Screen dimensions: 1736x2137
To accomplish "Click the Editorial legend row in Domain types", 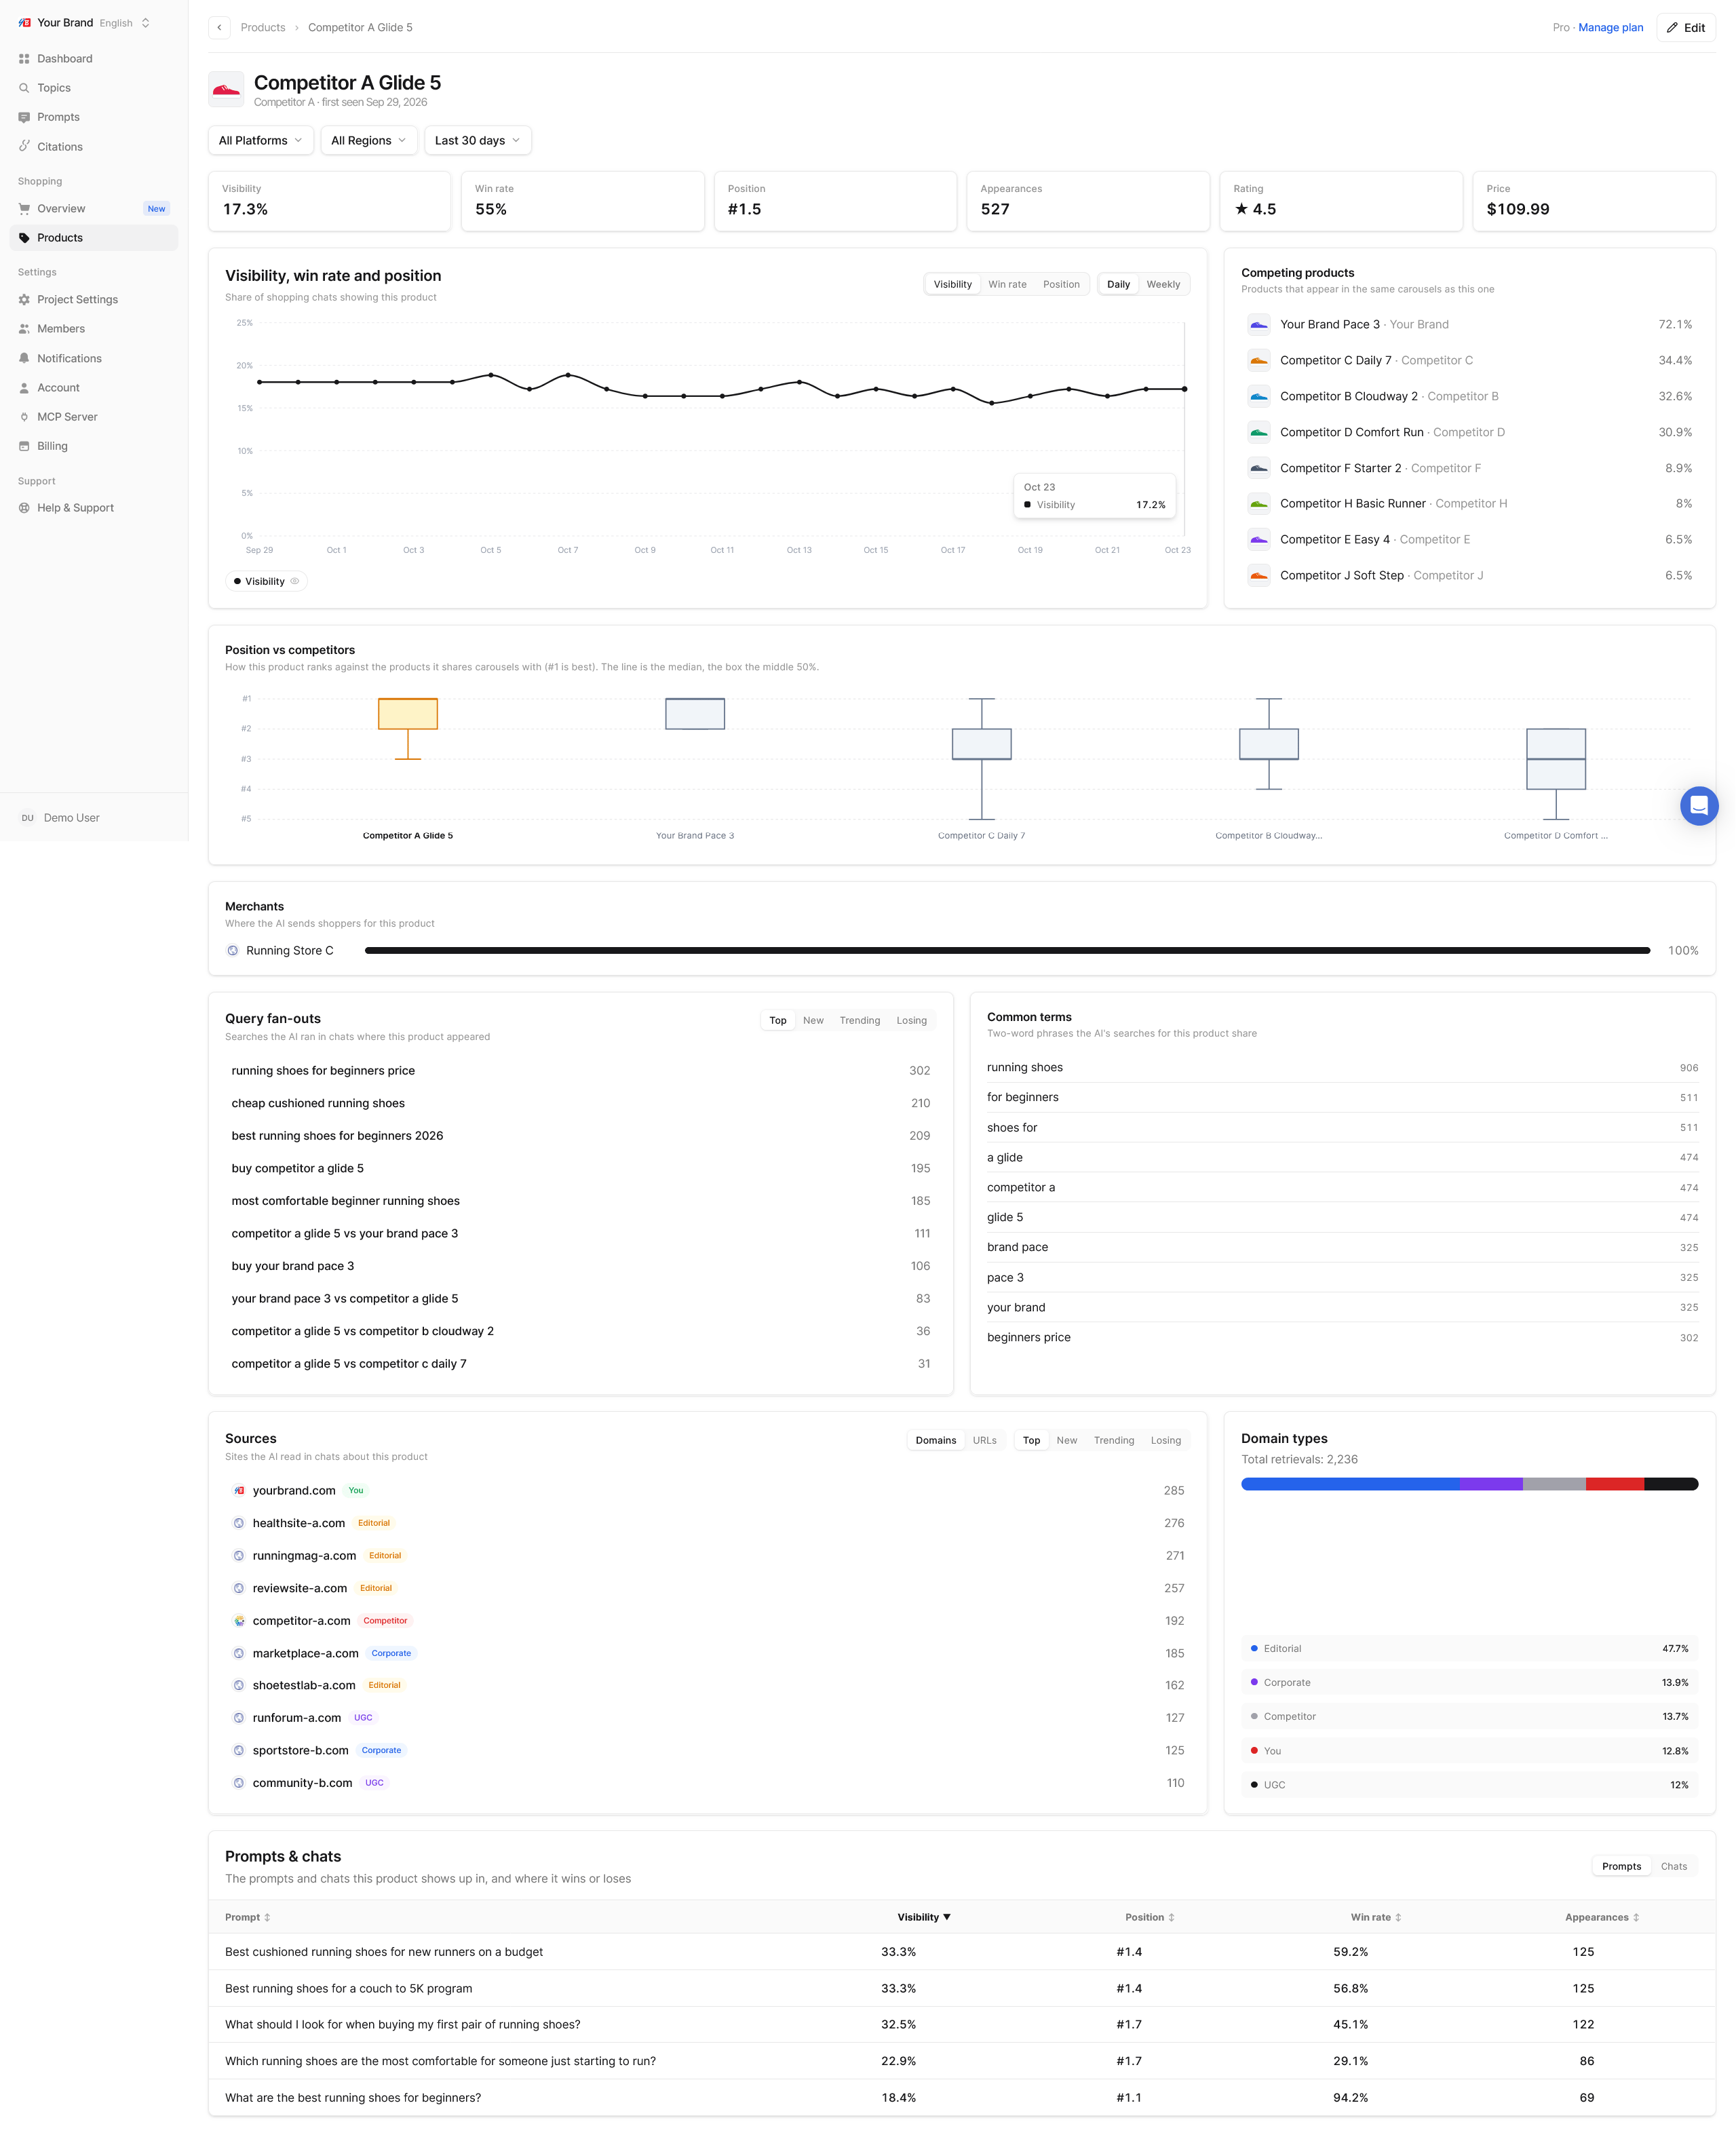I will (x=1469, y=1649).
